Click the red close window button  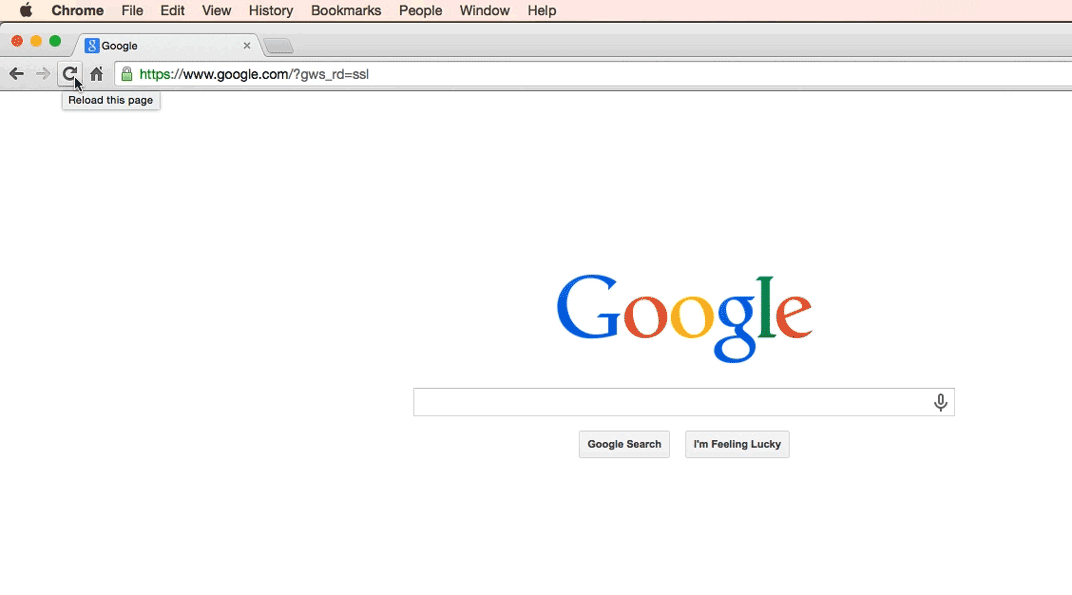click(17, 41)
